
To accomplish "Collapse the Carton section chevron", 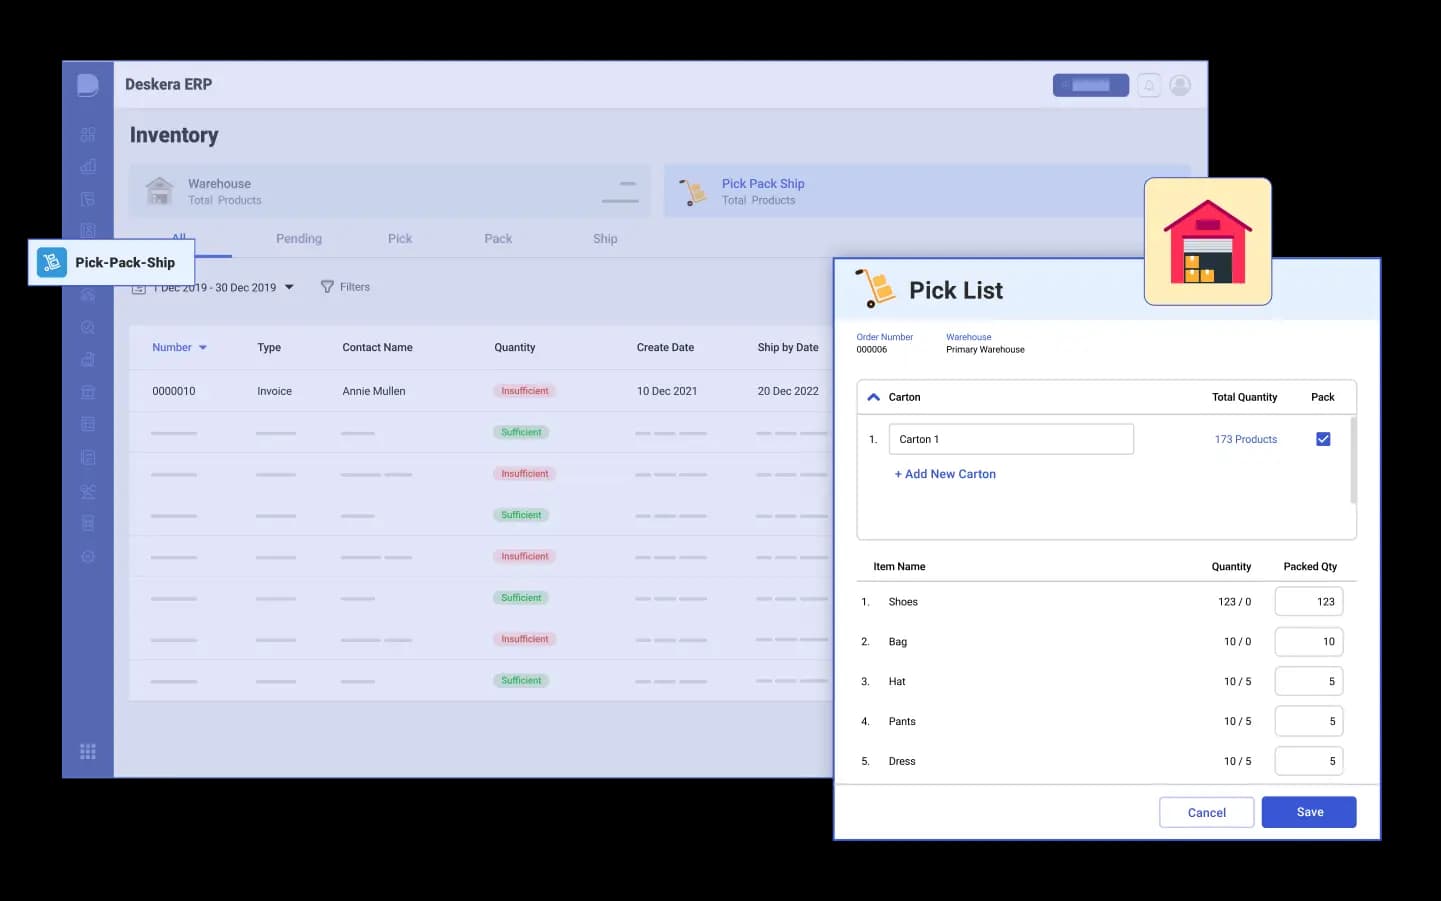I will 873,397.
